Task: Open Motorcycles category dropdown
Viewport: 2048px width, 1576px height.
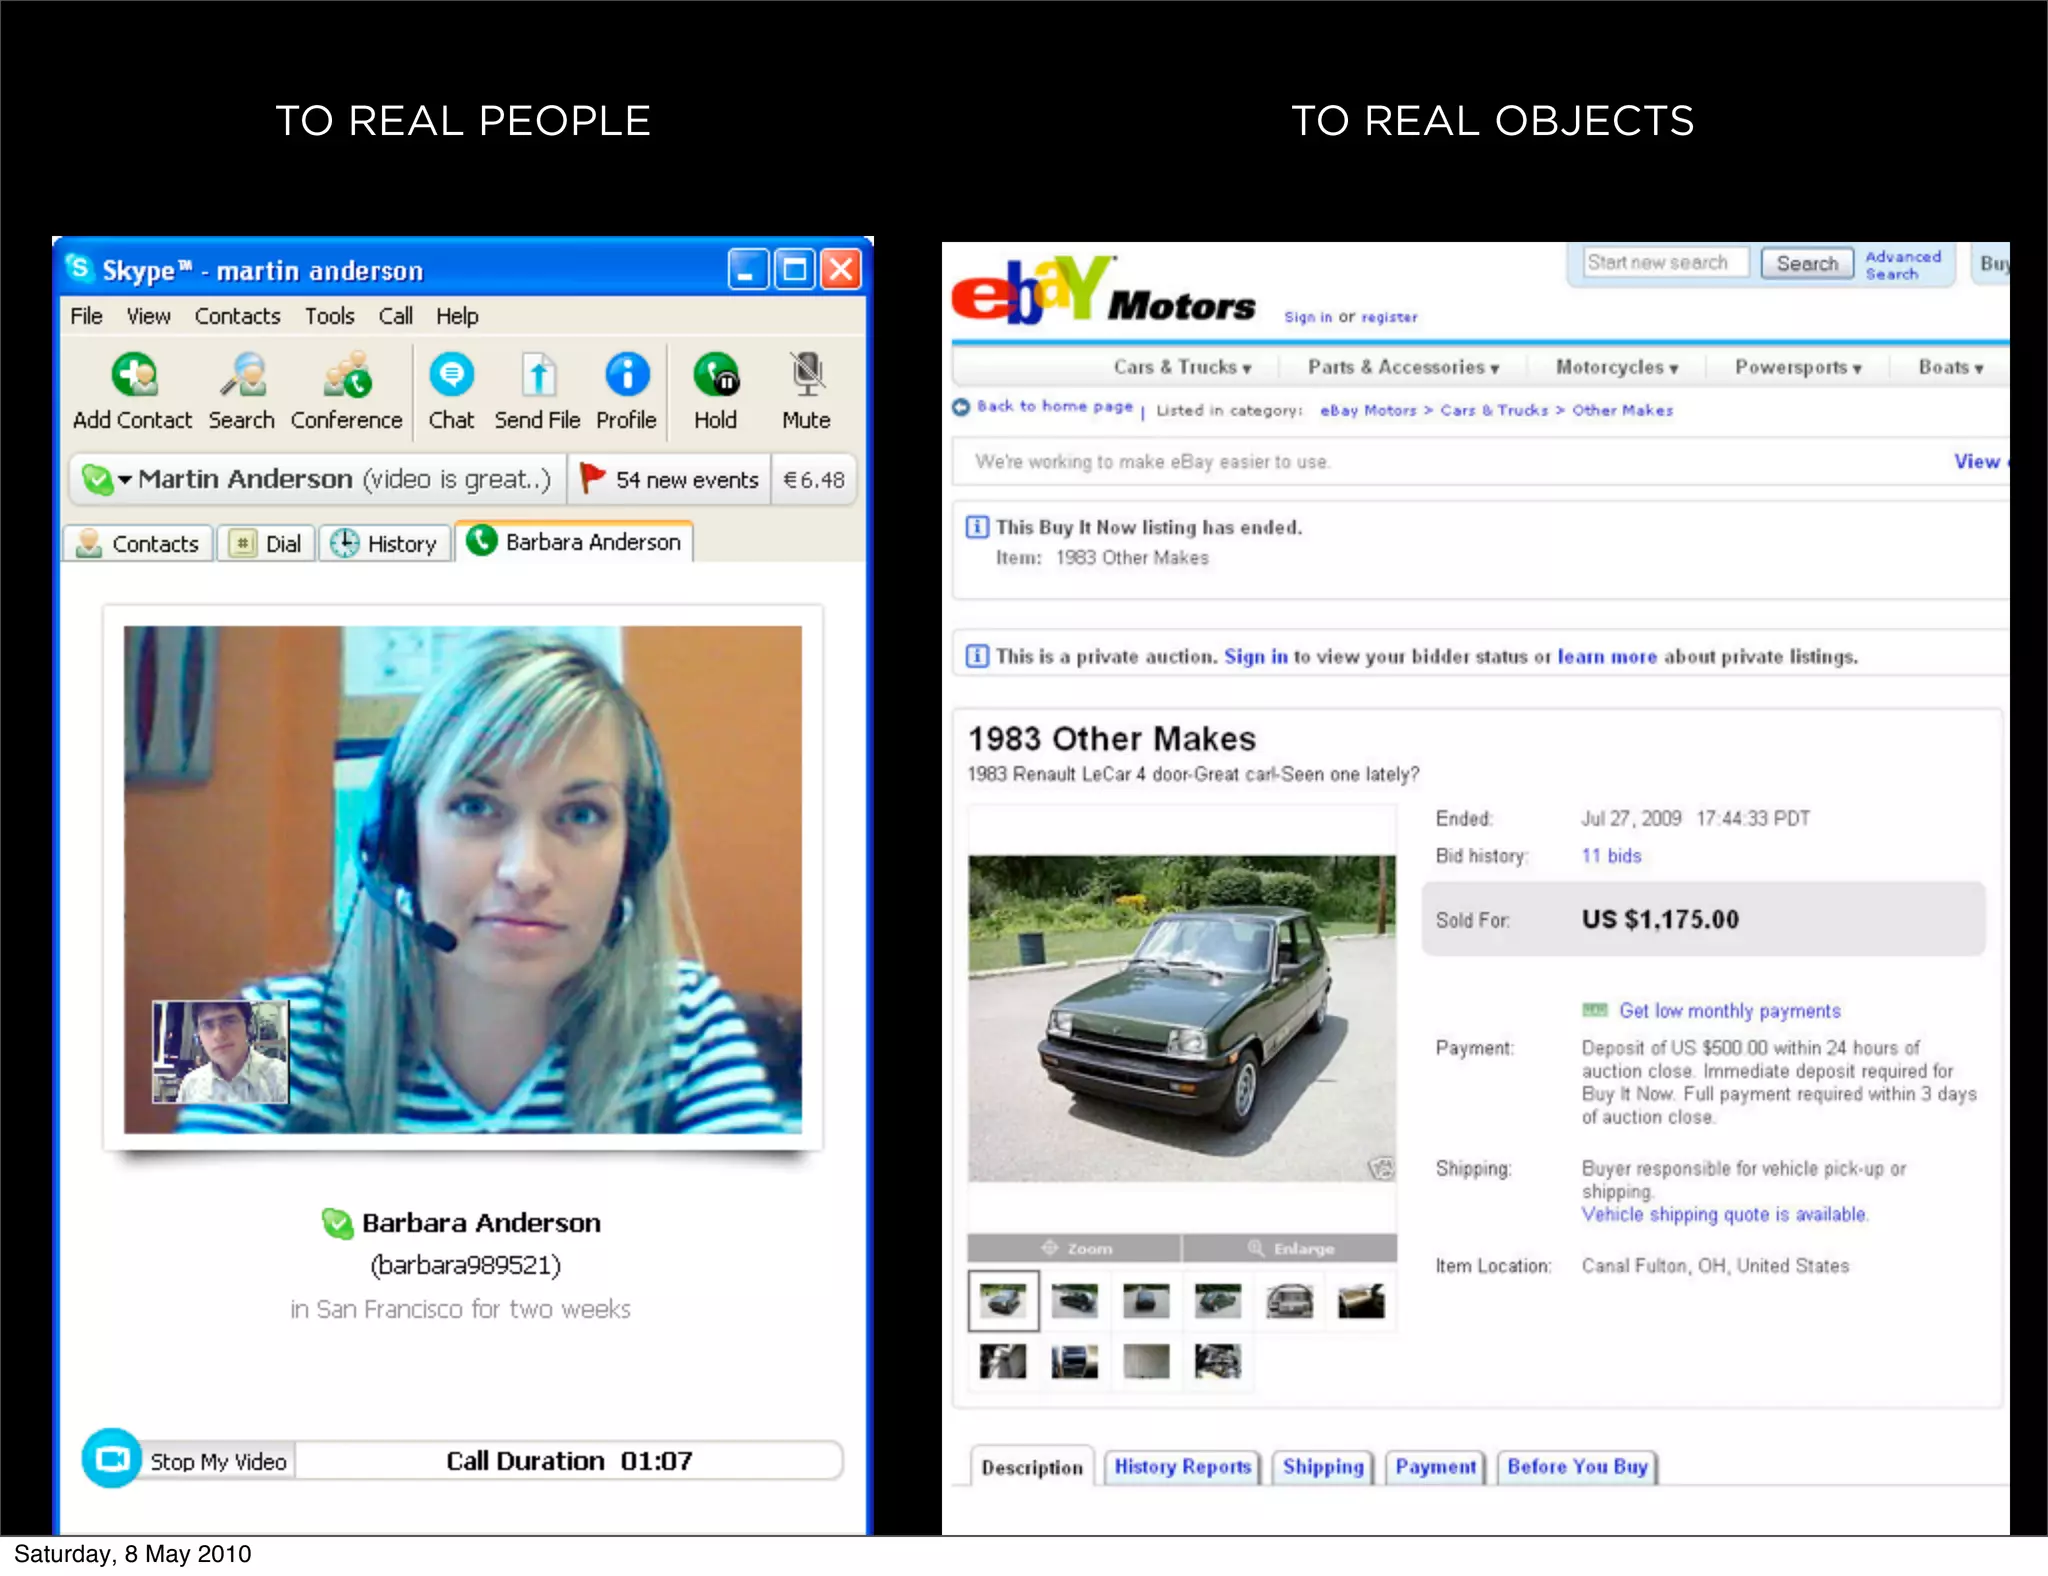Action: [x=1616, y=368]
